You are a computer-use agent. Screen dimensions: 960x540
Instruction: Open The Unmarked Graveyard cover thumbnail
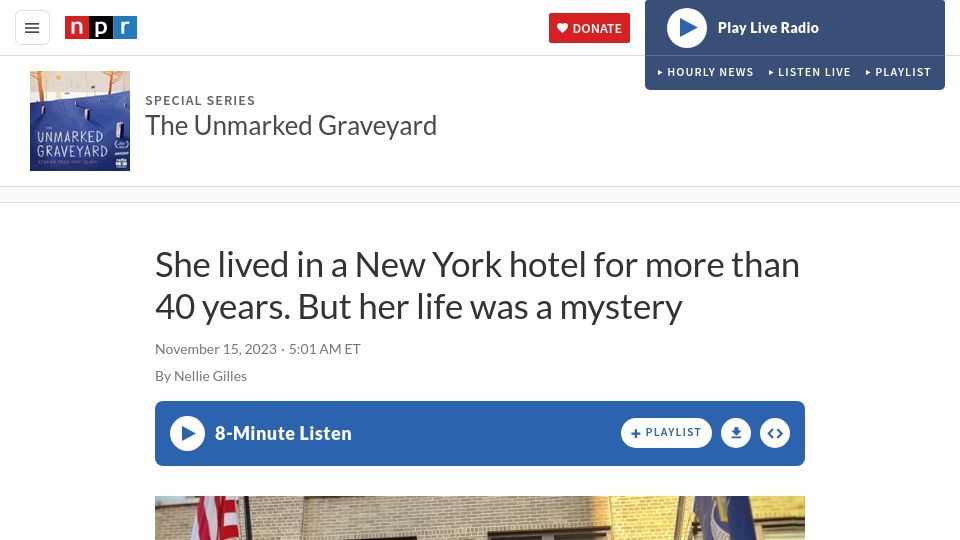(x=80, y=121)
